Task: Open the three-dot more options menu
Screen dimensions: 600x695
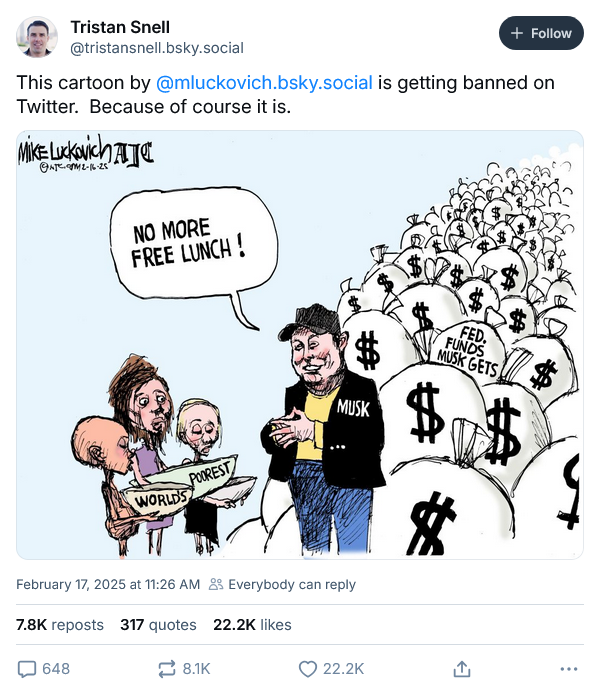Action: [569, 668]
